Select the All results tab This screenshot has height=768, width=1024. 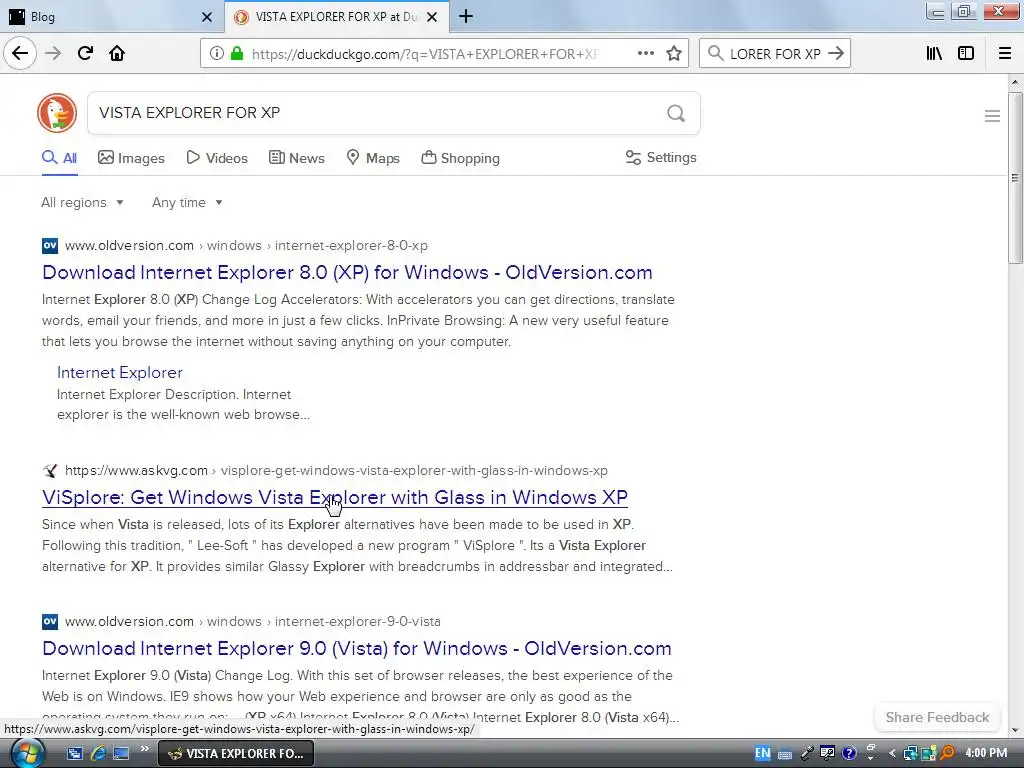point(59,158)
